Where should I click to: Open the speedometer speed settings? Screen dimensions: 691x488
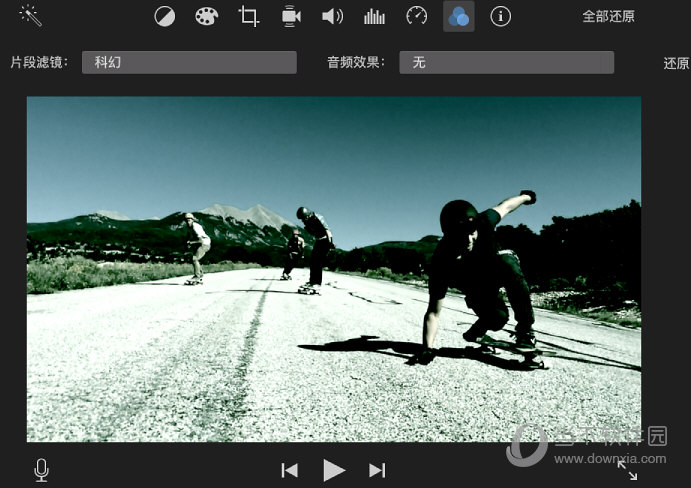[416, 16]
